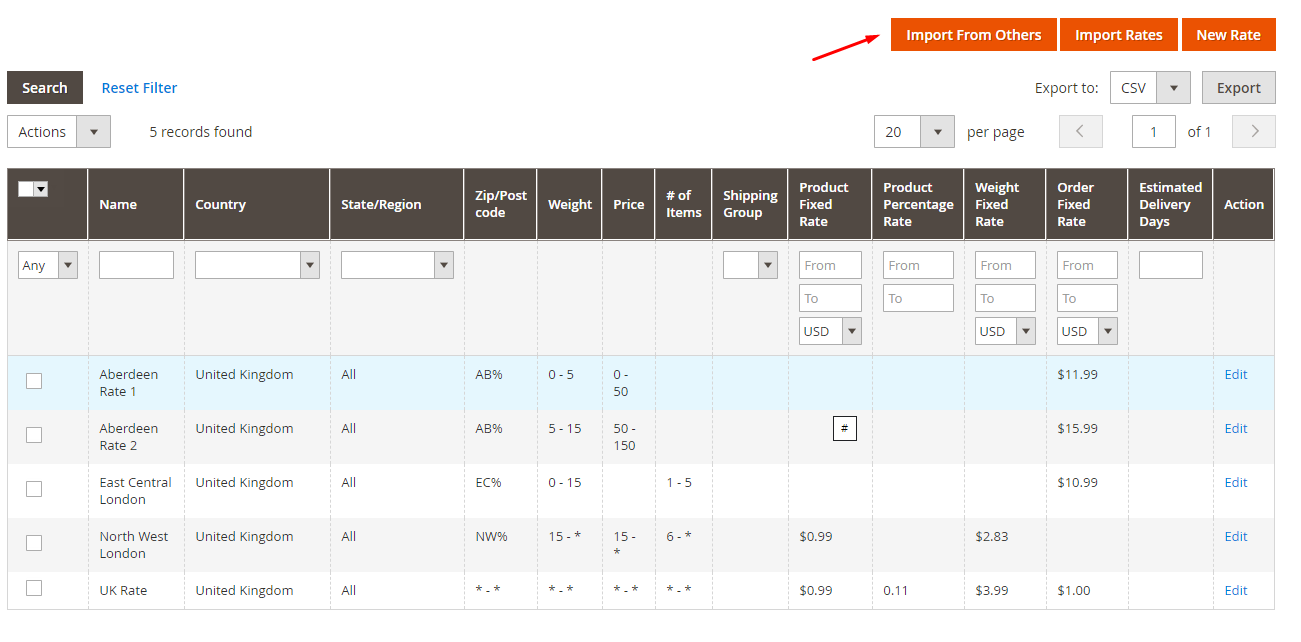The image size is (1301, 642).
Task: Expand the Country filter dropdown
Action: 257,265
